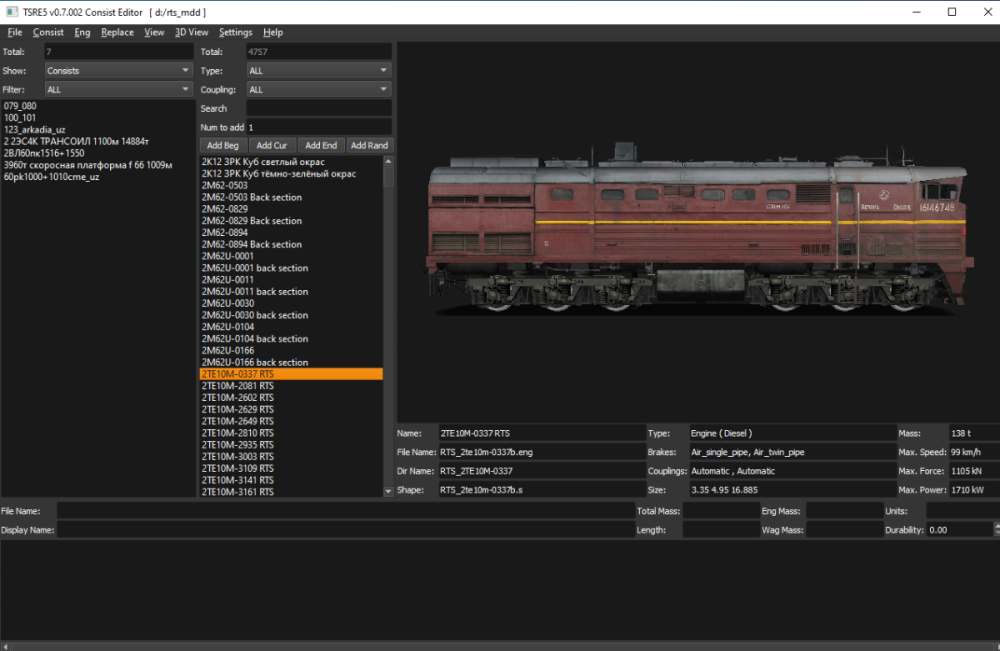The height and width of the screenshot is (651, 1000).
Task: Click the Add End button
Action: (x=321, y=146)
